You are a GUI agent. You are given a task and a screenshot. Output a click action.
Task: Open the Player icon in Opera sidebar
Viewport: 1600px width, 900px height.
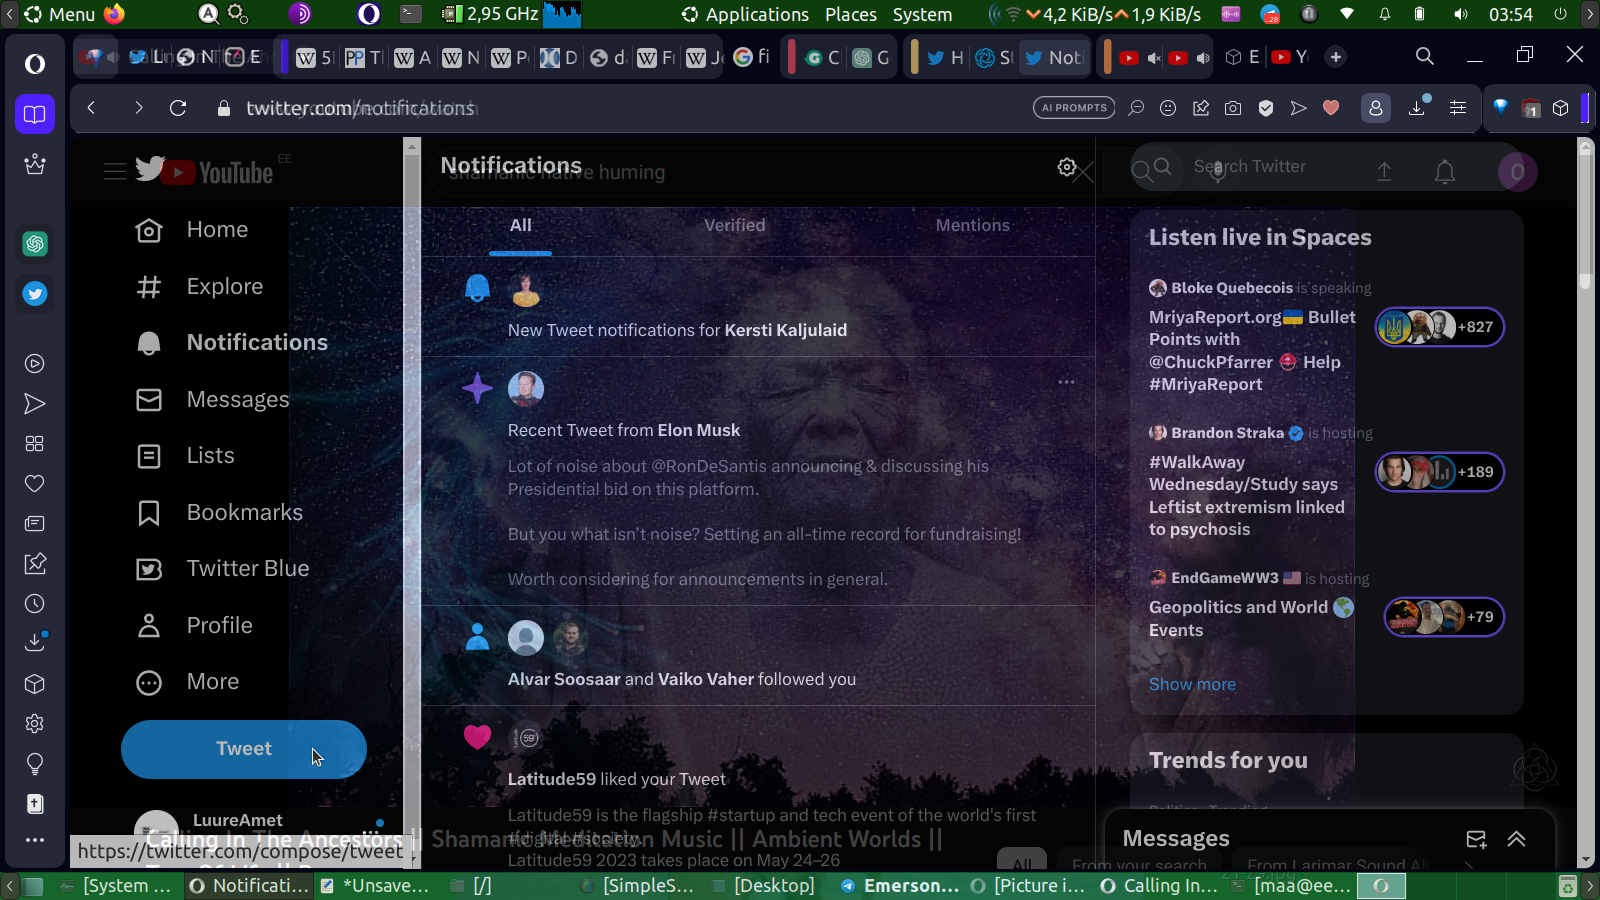click(x=35, y=364)
